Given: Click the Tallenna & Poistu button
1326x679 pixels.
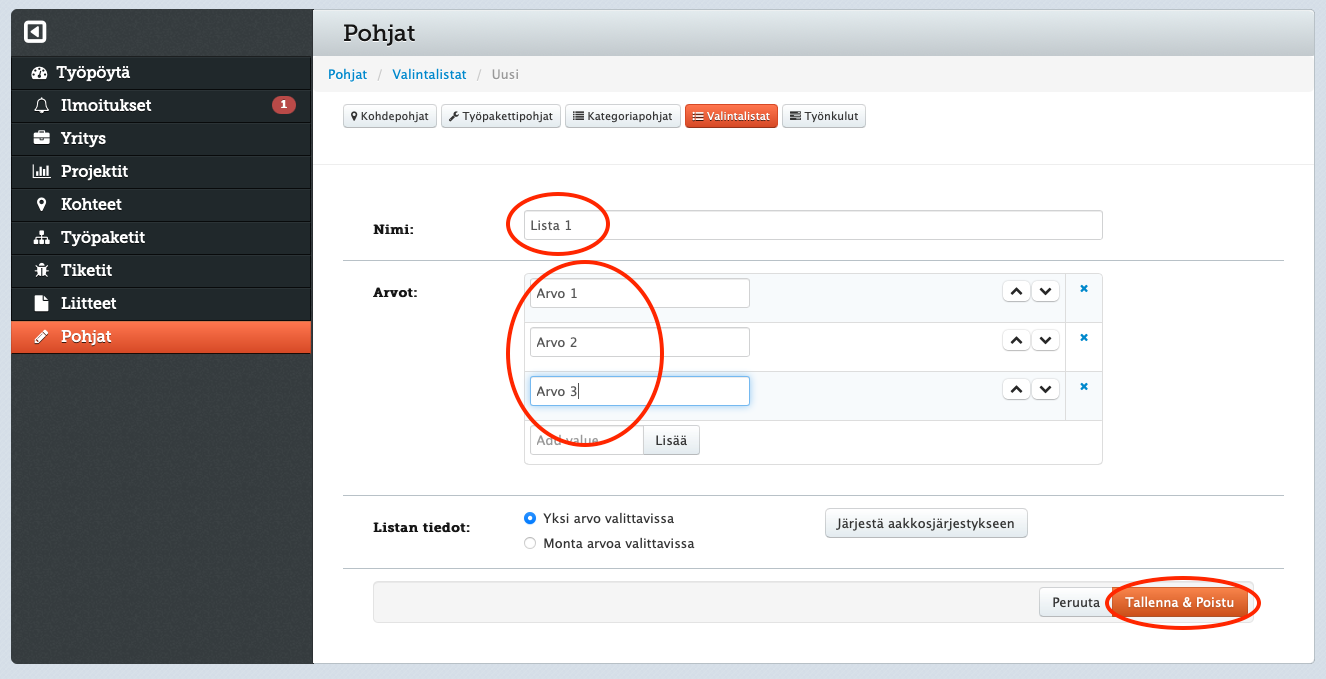Looking at the screenshot, I should click(x=1180, y=603).
